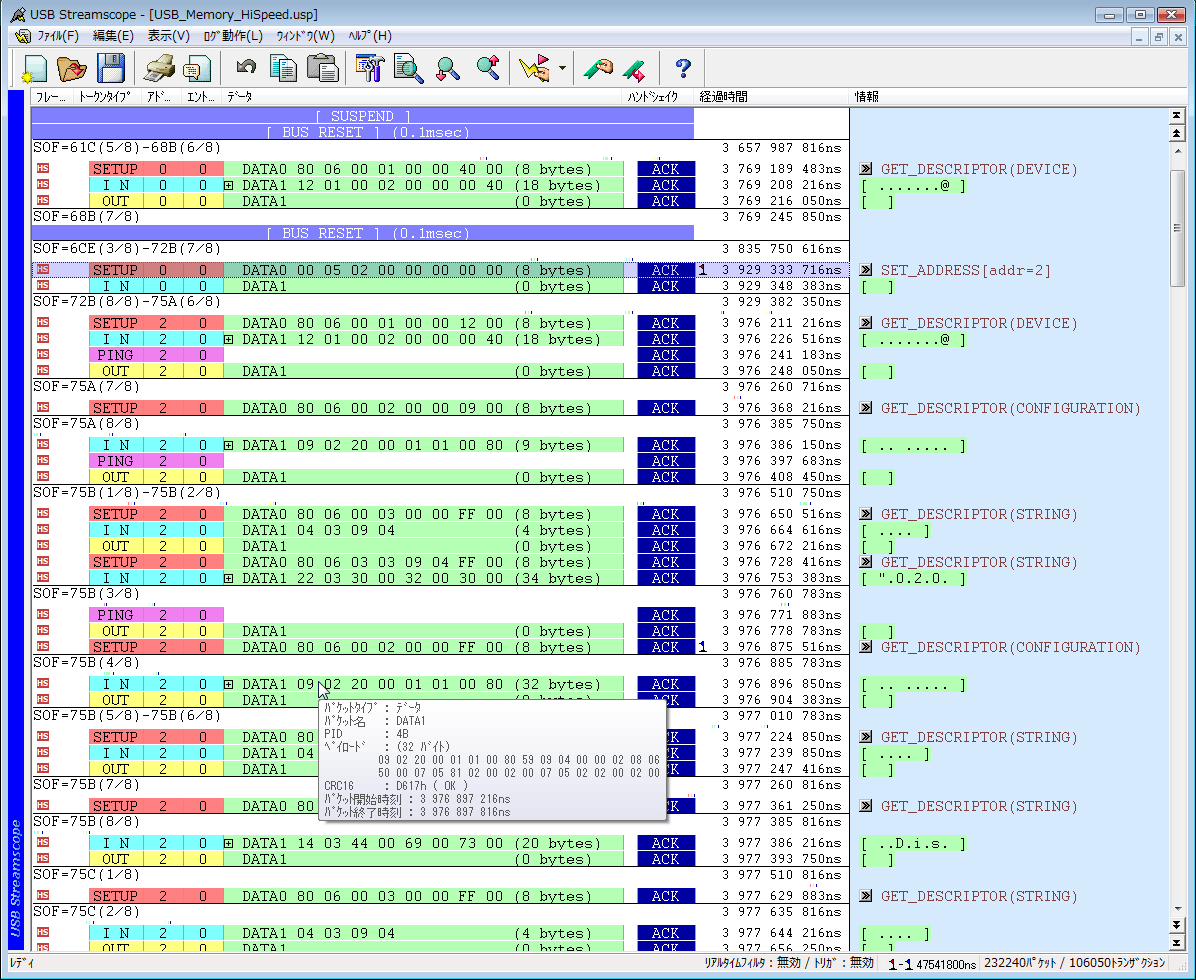
Task: Open settings with hammer and wrench icon
Action: (x=370, y=69)
